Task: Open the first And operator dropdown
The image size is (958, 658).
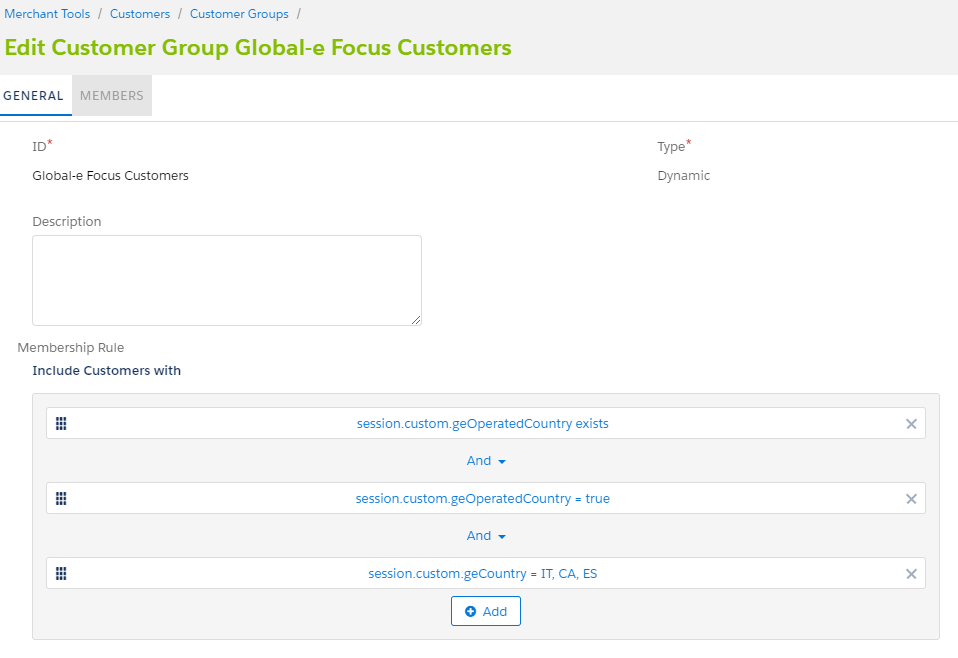Action: [x=486, y=461]
